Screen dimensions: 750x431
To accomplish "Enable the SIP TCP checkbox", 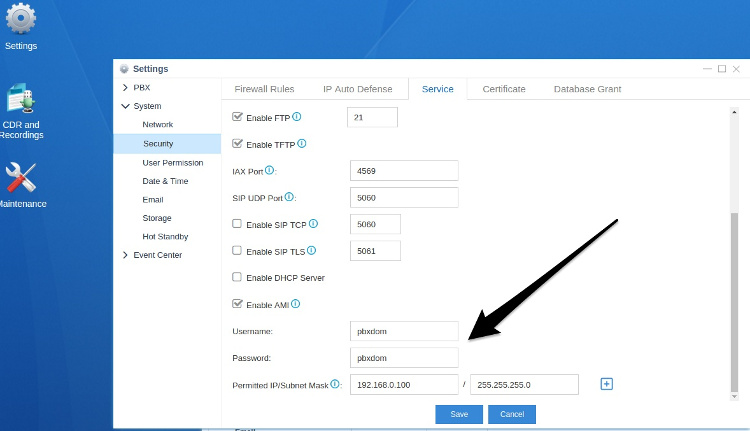I will pos(237,224).
